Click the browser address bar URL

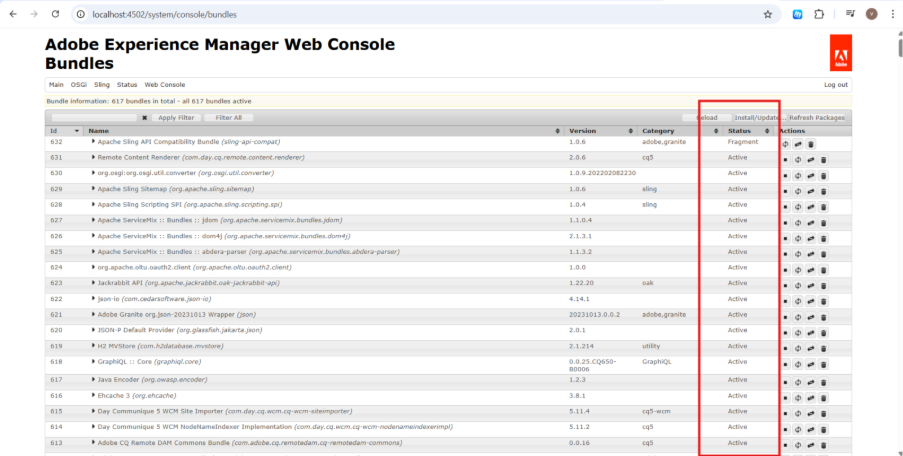tap(164, 14)
